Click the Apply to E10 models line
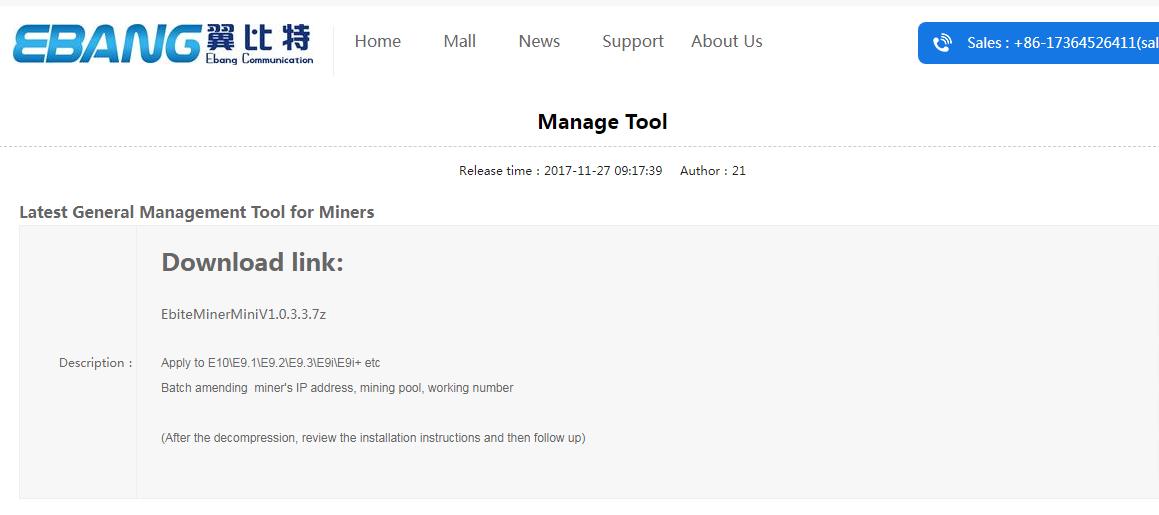The width and height of the screenshot is (1159, 515). pyautogui.click(x=270, y=363)
